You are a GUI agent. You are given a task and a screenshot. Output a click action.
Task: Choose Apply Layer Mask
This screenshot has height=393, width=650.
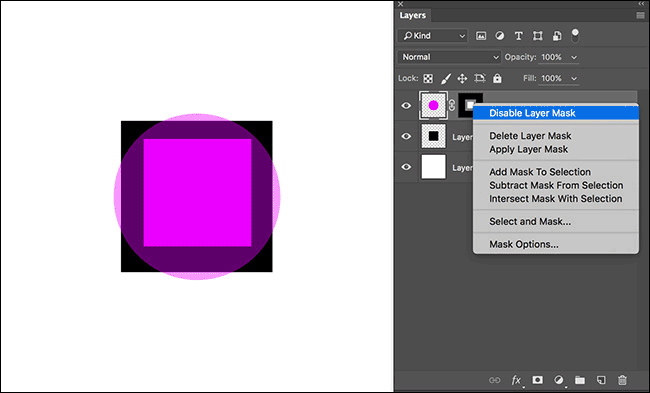(555, 149)
